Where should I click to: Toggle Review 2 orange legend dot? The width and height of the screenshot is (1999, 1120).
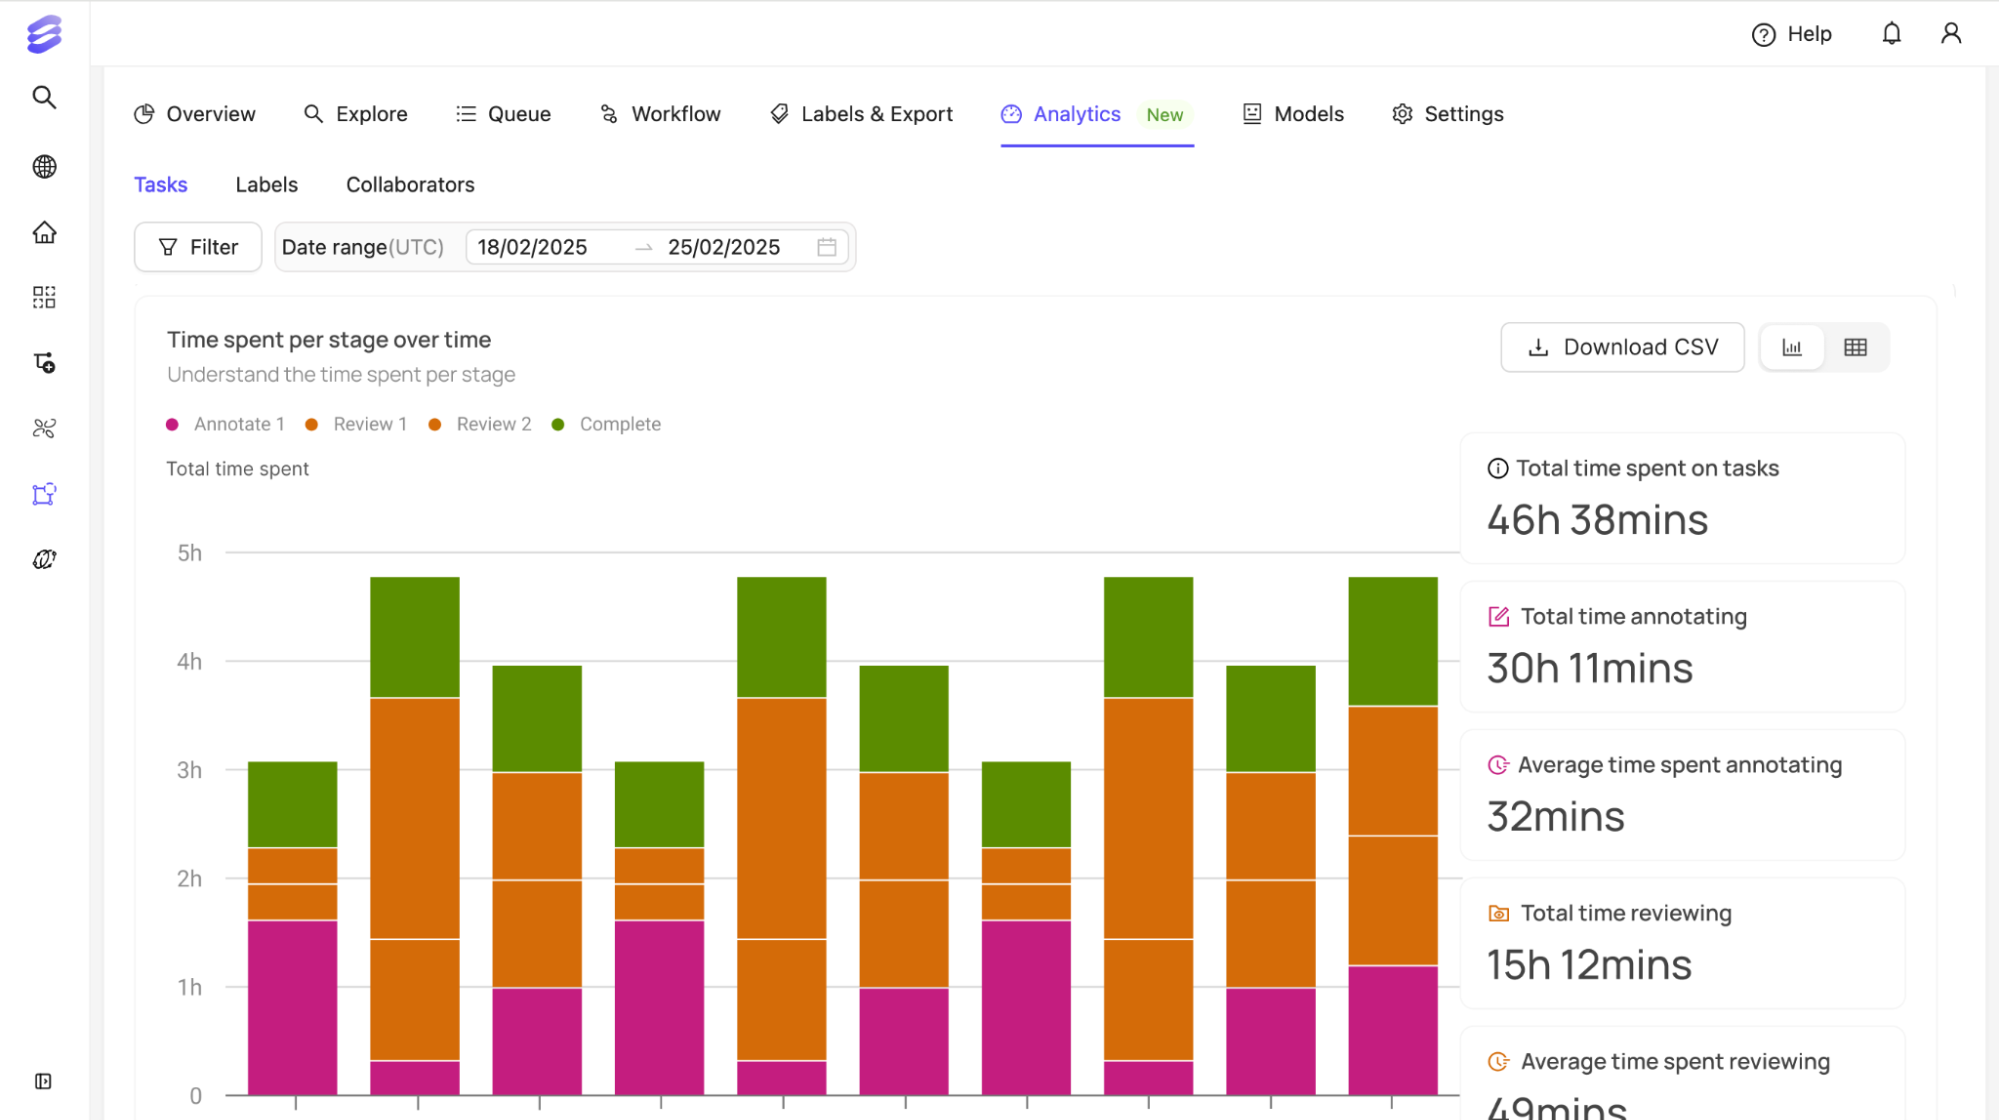(435, 424)
